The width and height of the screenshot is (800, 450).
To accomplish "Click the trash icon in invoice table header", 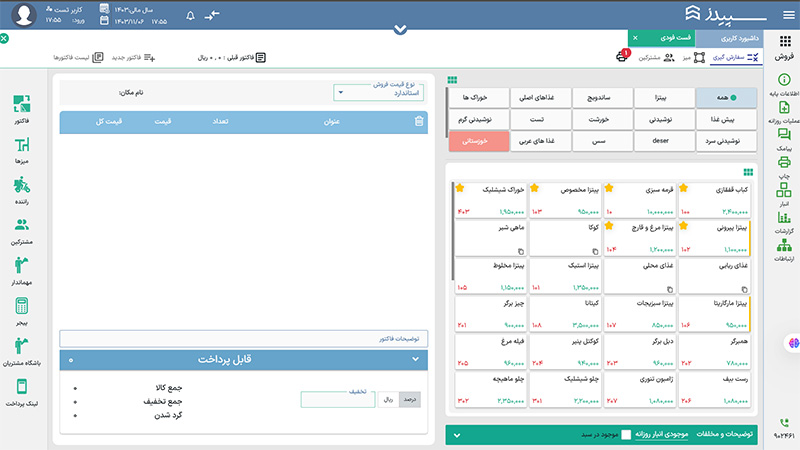I will tap(419, 121).
